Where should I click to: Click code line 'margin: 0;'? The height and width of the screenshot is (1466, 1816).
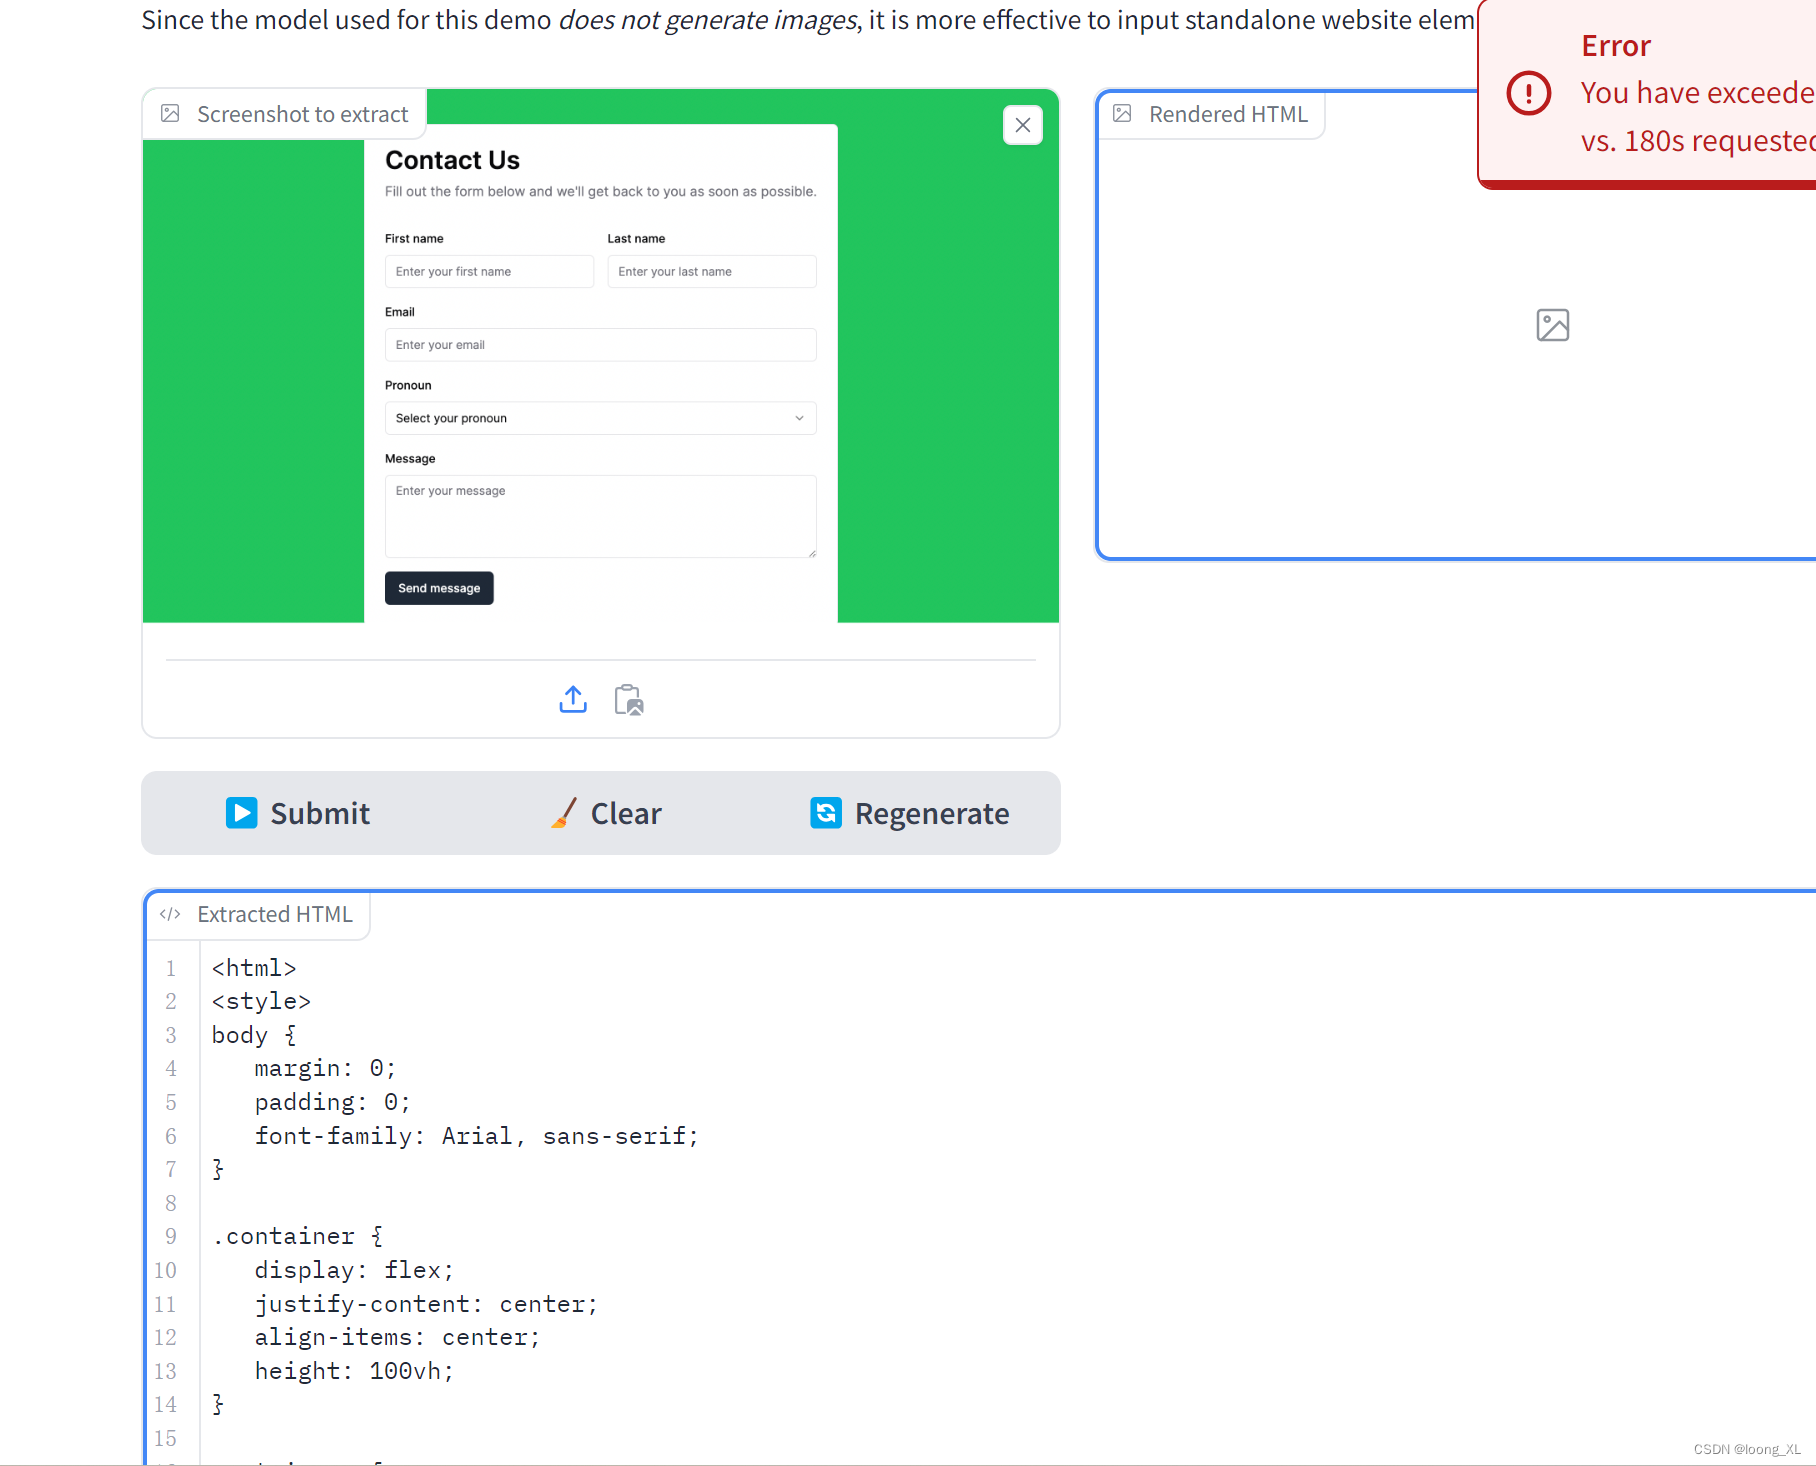point(325,1068)
